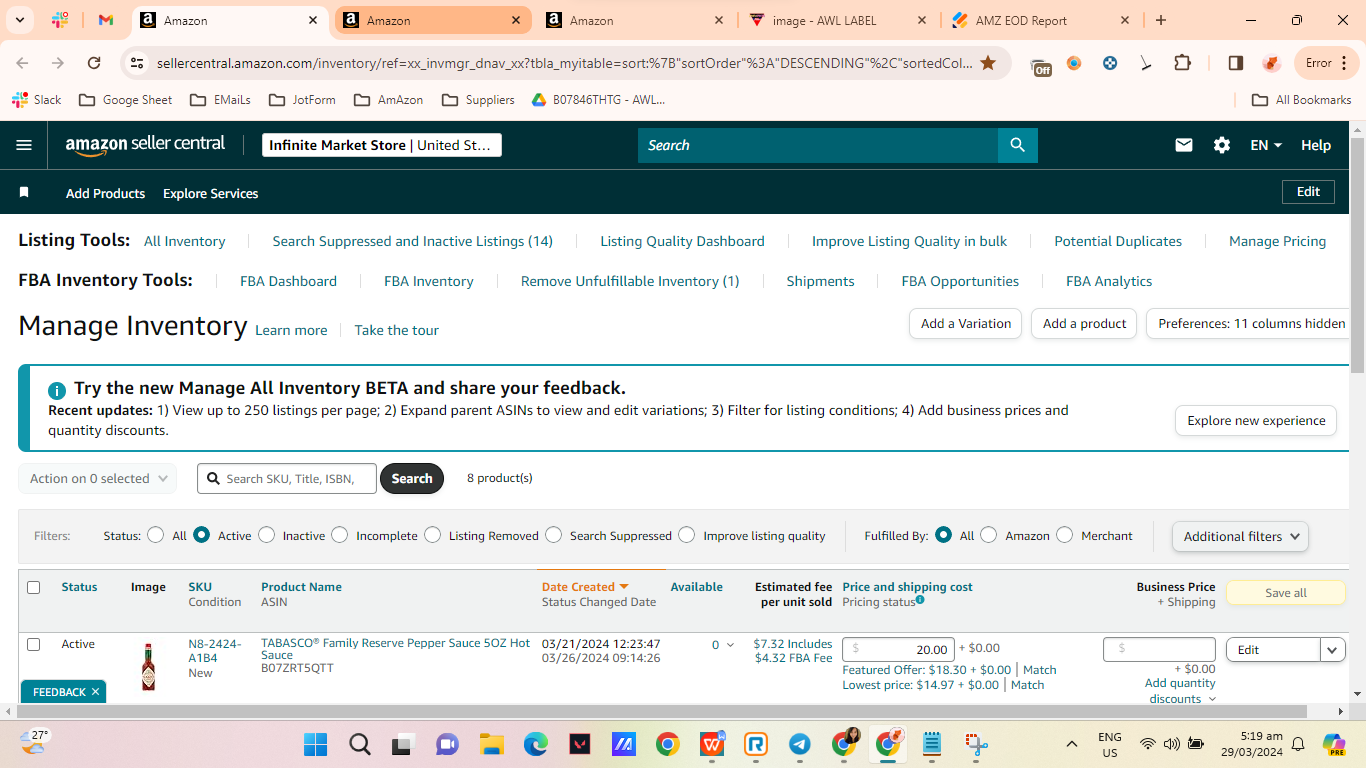Open the store selector Infinite Market Store

(x=381, y=145)
